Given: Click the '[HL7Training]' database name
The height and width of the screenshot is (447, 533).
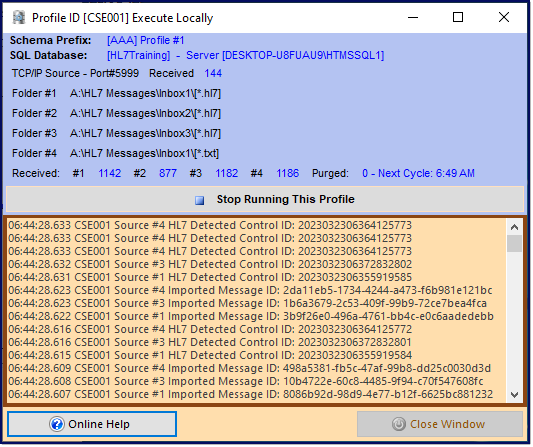Looking at the screenshot, I should (138, 55).
